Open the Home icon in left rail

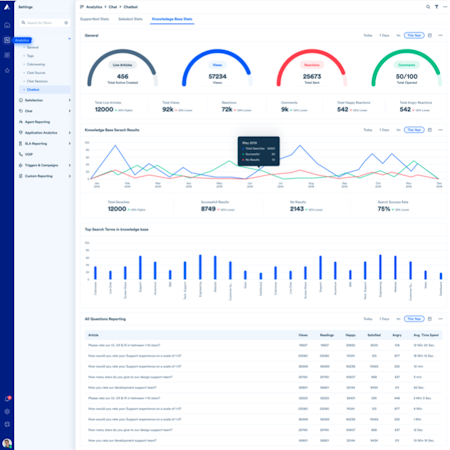[7, 25]
